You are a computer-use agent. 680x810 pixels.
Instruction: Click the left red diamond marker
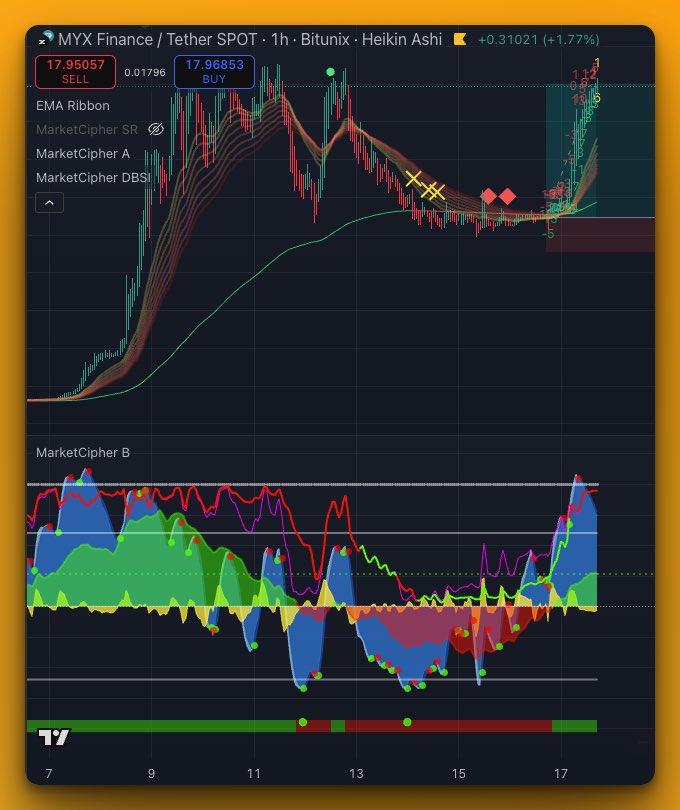coord(489,196)
